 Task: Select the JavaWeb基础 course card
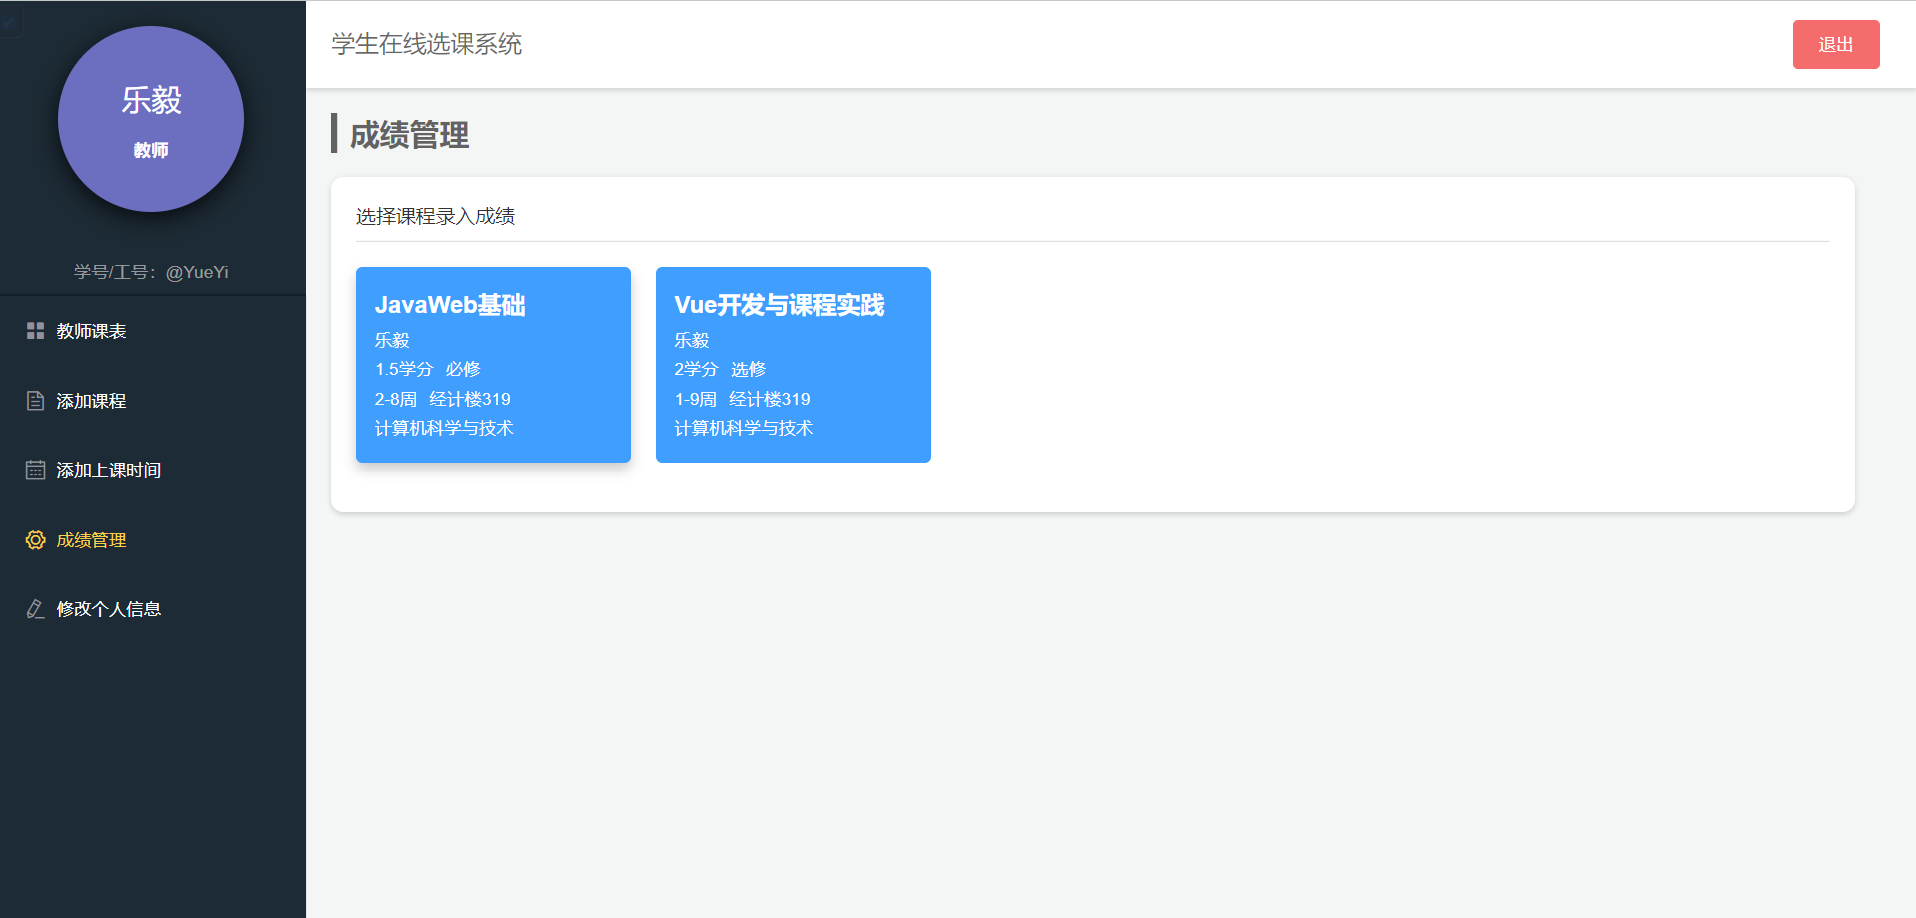pyautogui.click(x=493, y=365)
